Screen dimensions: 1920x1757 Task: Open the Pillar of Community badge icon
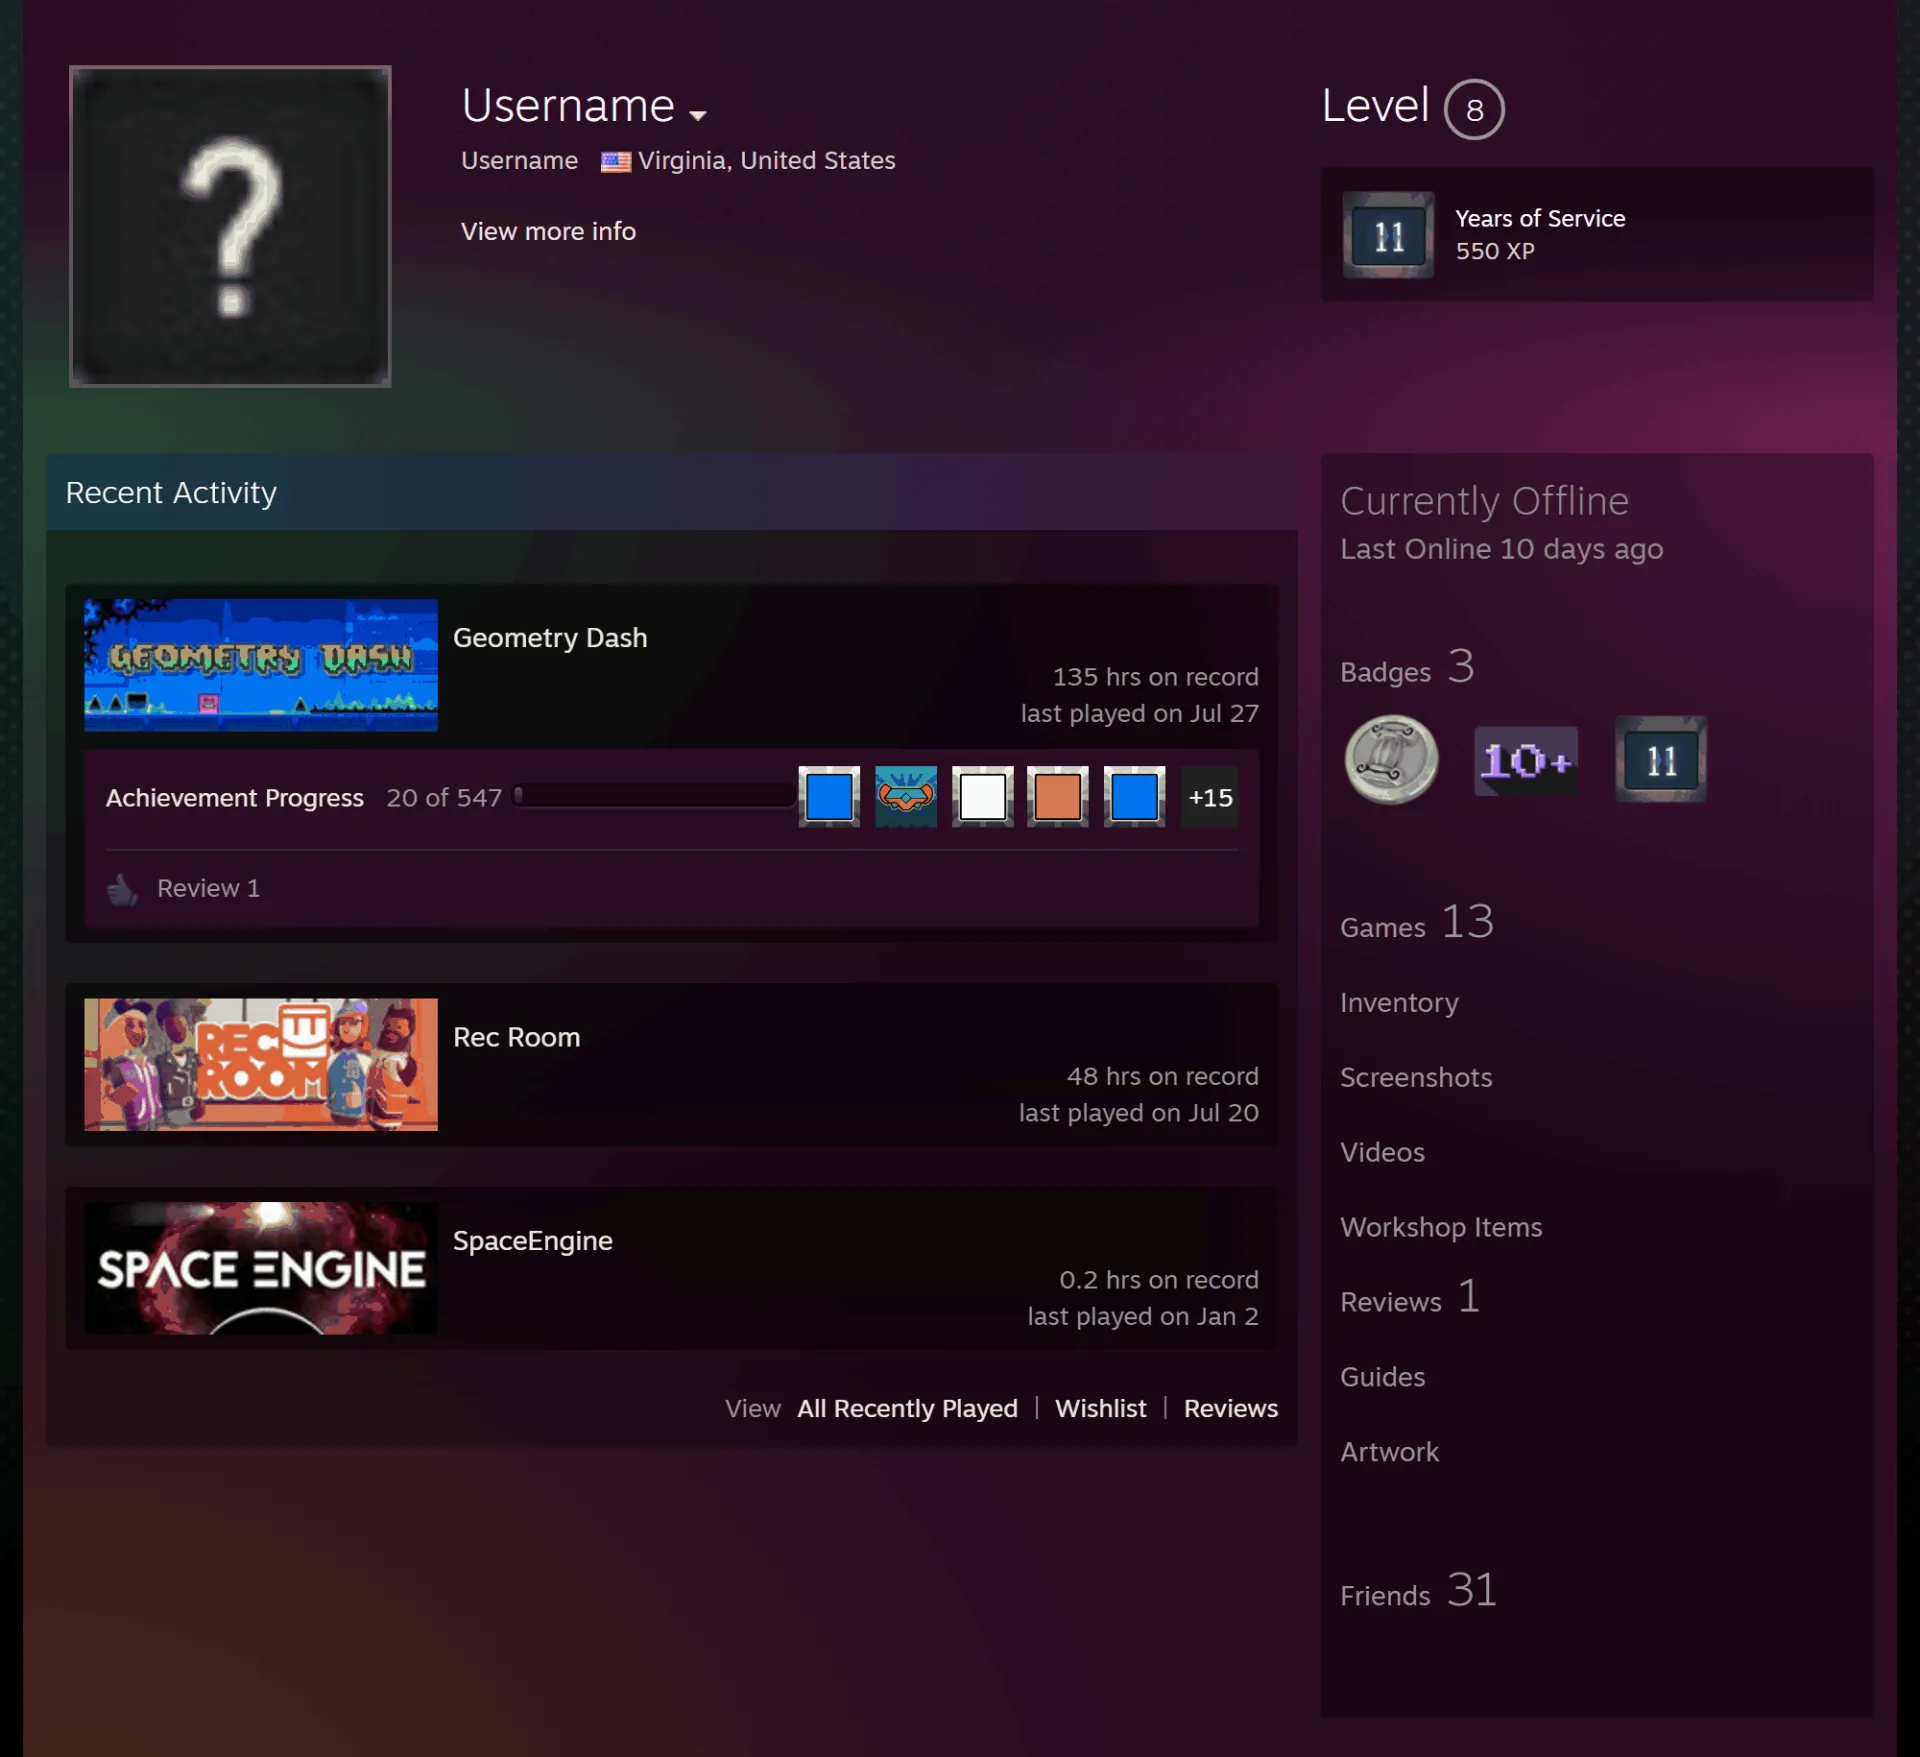pyautogui.click(x=1391, y=760)
